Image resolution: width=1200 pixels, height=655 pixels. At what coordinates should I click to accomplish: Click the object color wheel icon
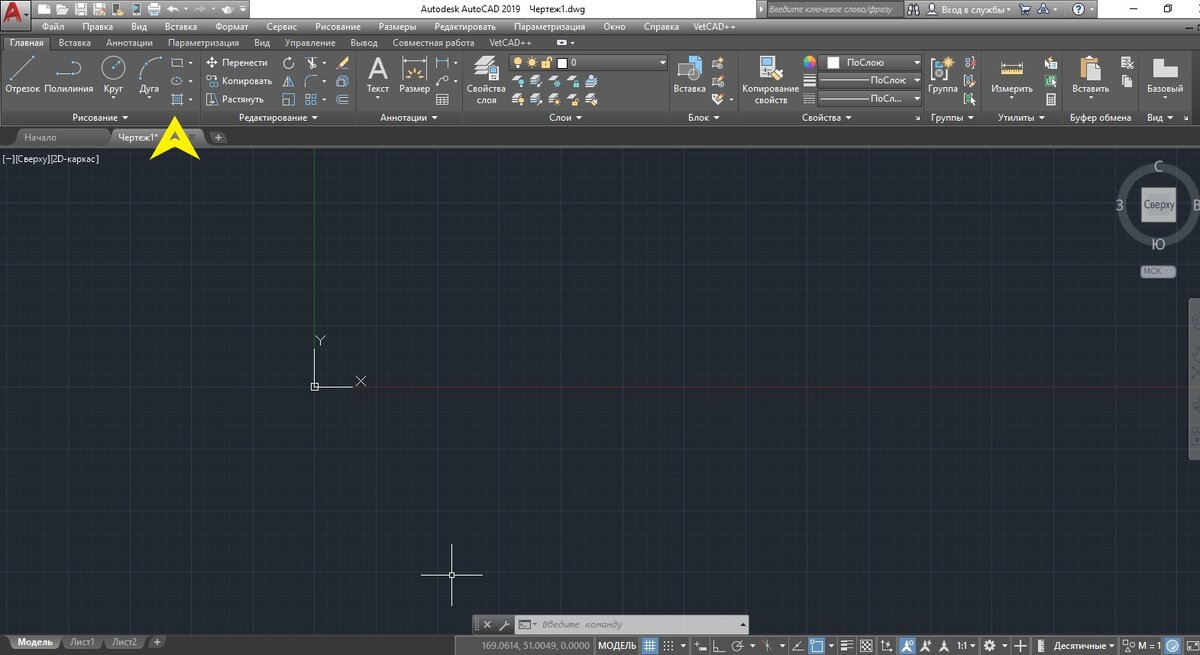point(809,62)
